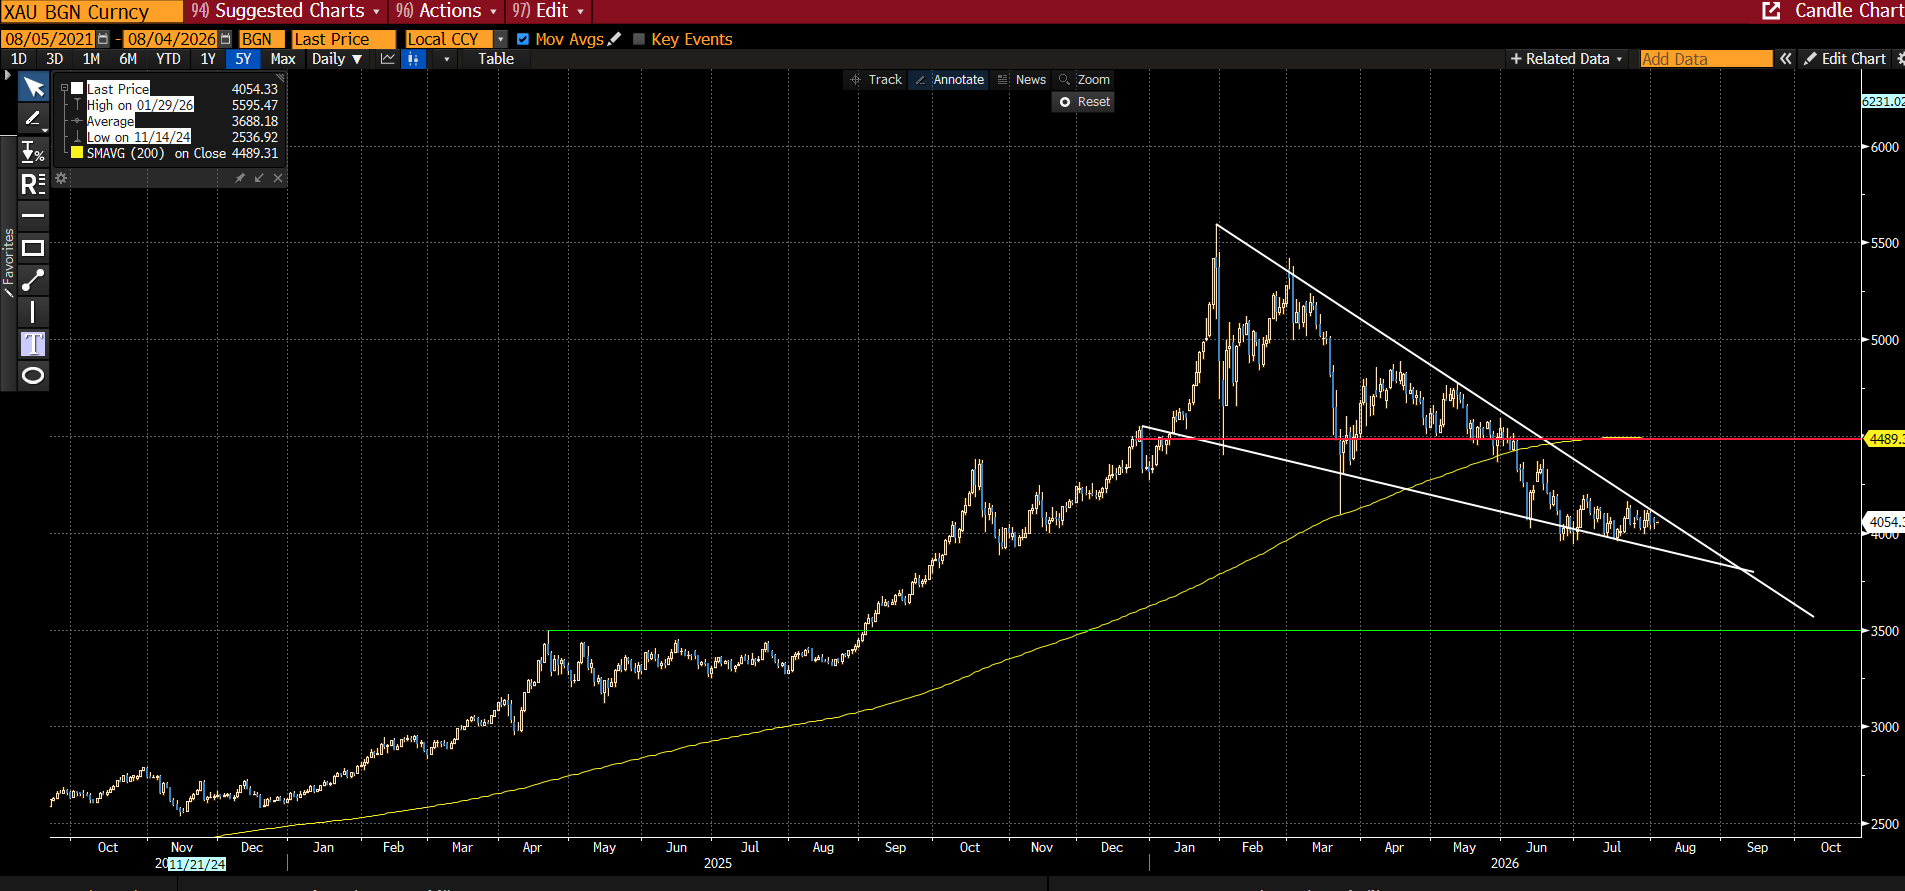Open the Edit dropdown menu
The image size is (1905, 891).
tap(548, 11)
